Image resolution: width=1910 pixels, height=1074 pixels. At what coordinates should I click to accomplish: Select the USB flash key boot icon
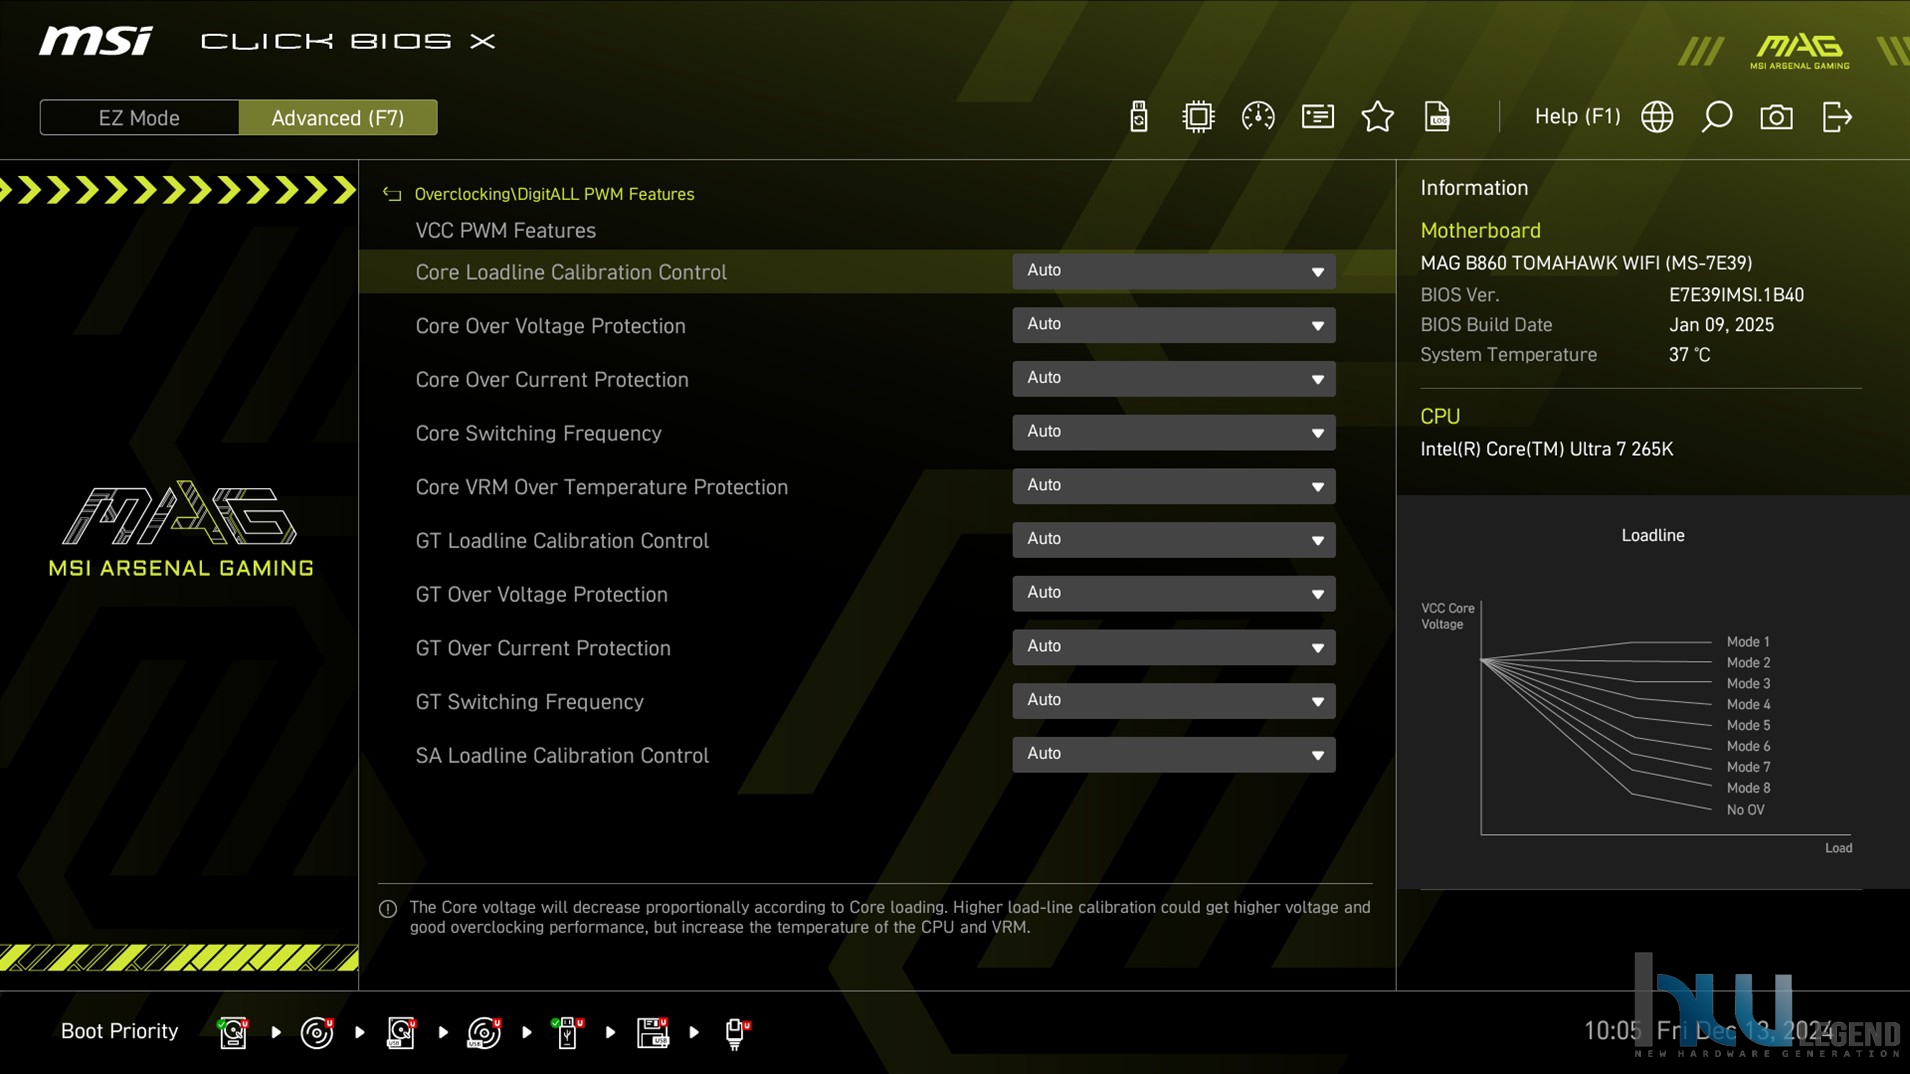tap(567, 1032)
